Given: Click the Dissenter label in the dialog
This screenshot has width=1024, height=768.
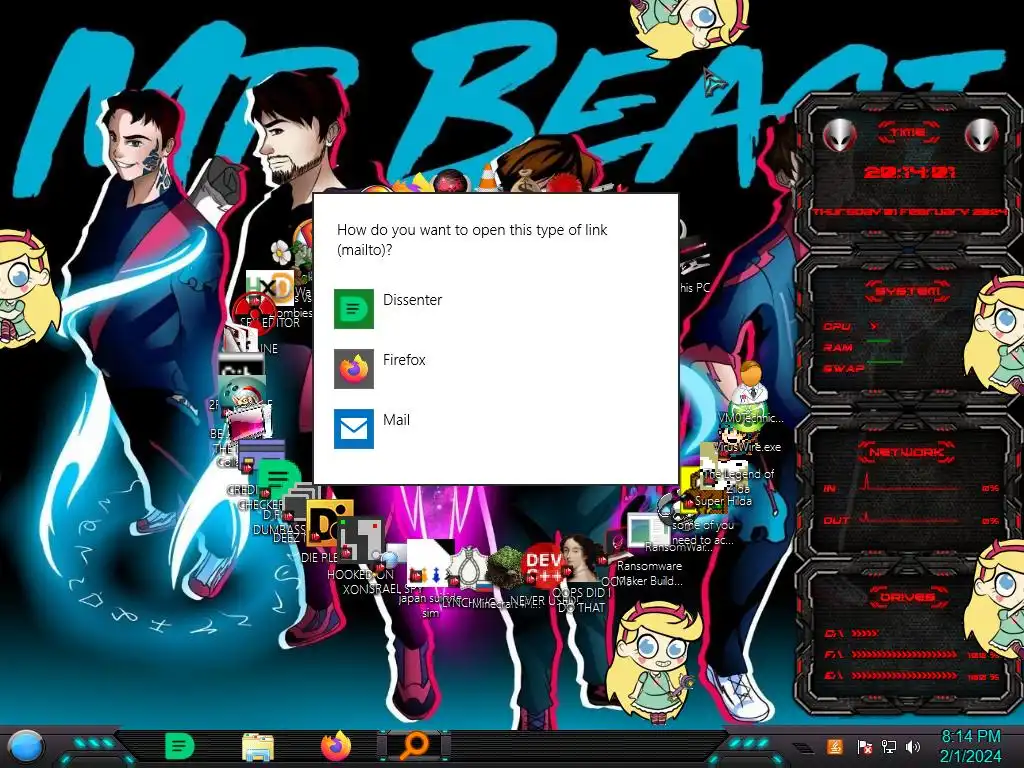Looking at the screenshot, I should tap(412, 300).
